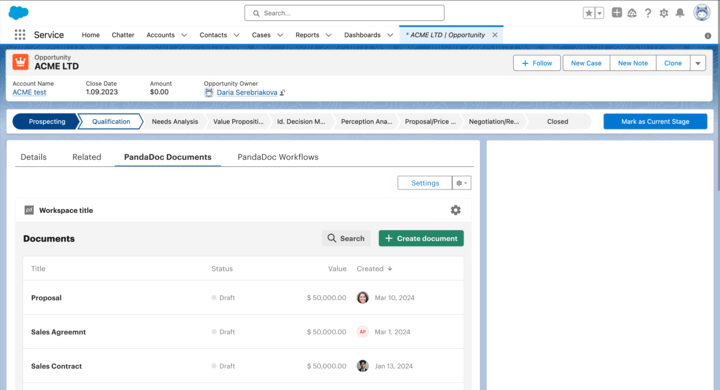Switch to the Details tab
720x390 pixels.
click(x=34, y=157)
